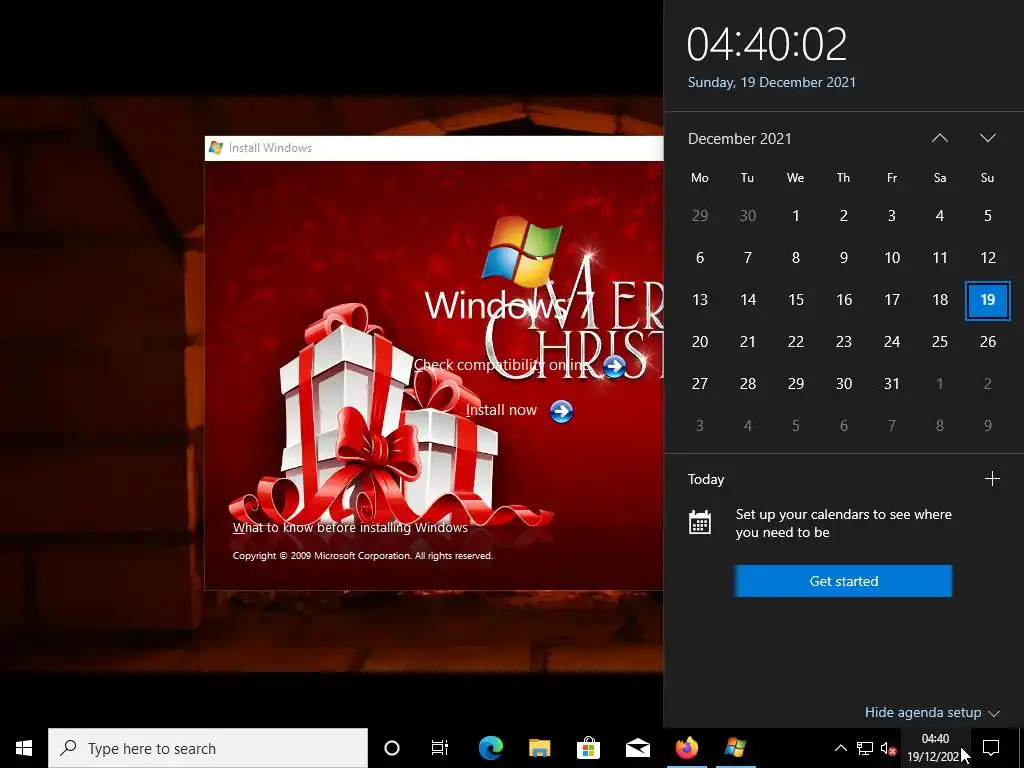Image resolution: width=1024 pixels, height=768 pixels.
Task: Open the Mail app in the taskbar
Action: pyautogui.click(x=637, y=748)
